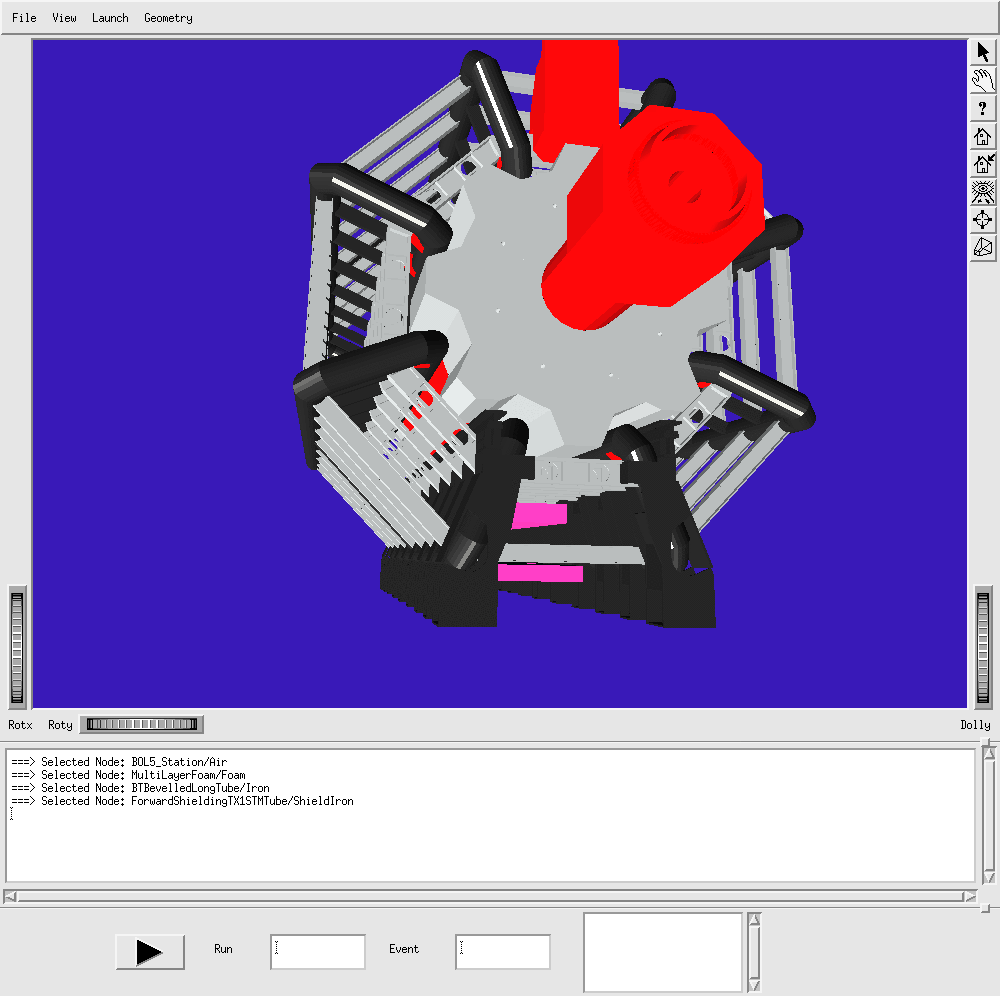The height and width of the screenshot is (996, 1000).
Task: Open the View menu
Action: click(64, 18)
